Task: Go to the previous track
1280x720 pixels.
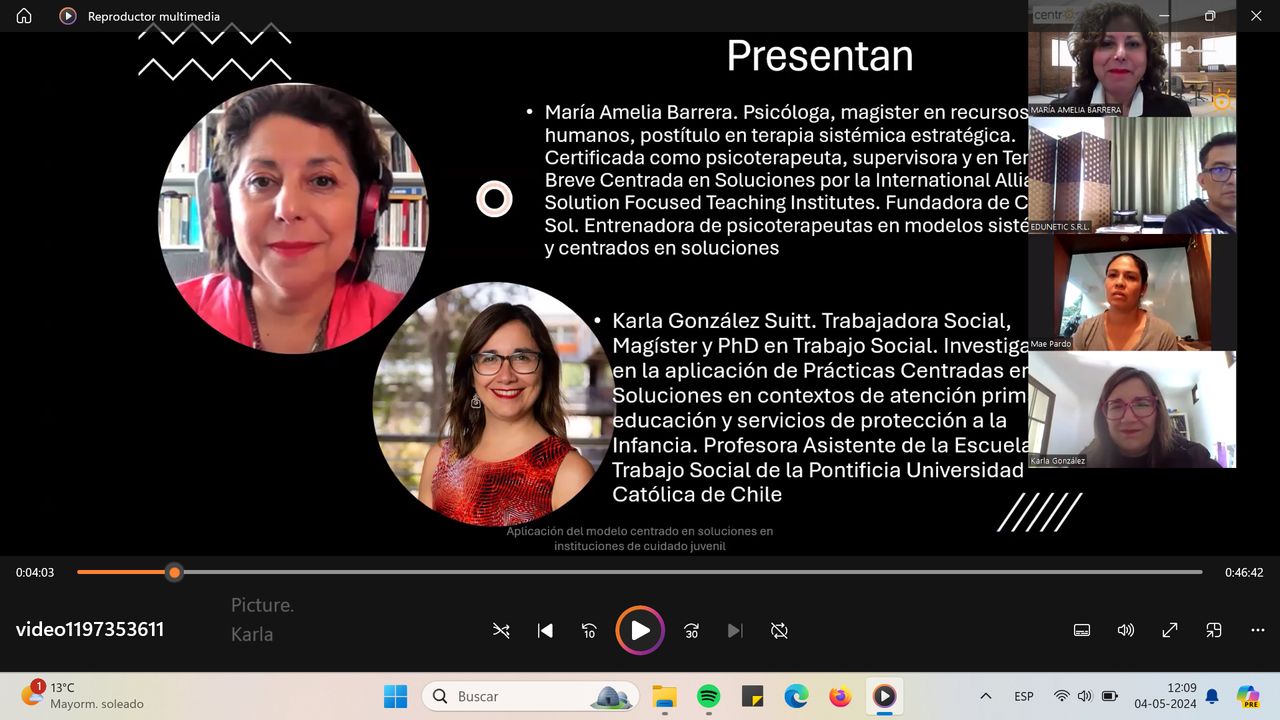Action: [x=545, y=631]
